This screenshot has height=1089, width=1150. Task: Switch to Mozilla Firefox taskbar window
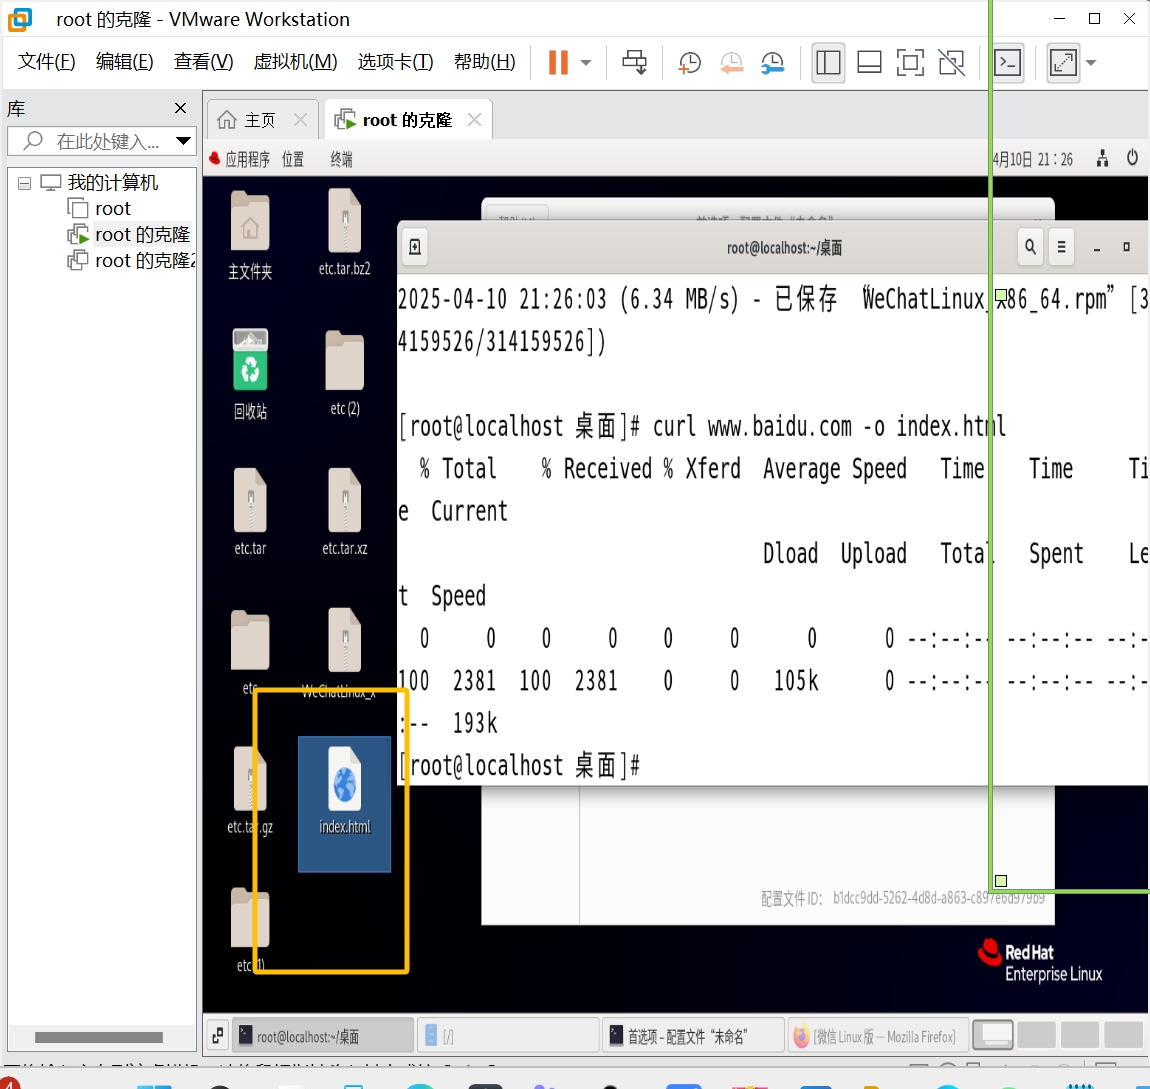pos(878,1035)
